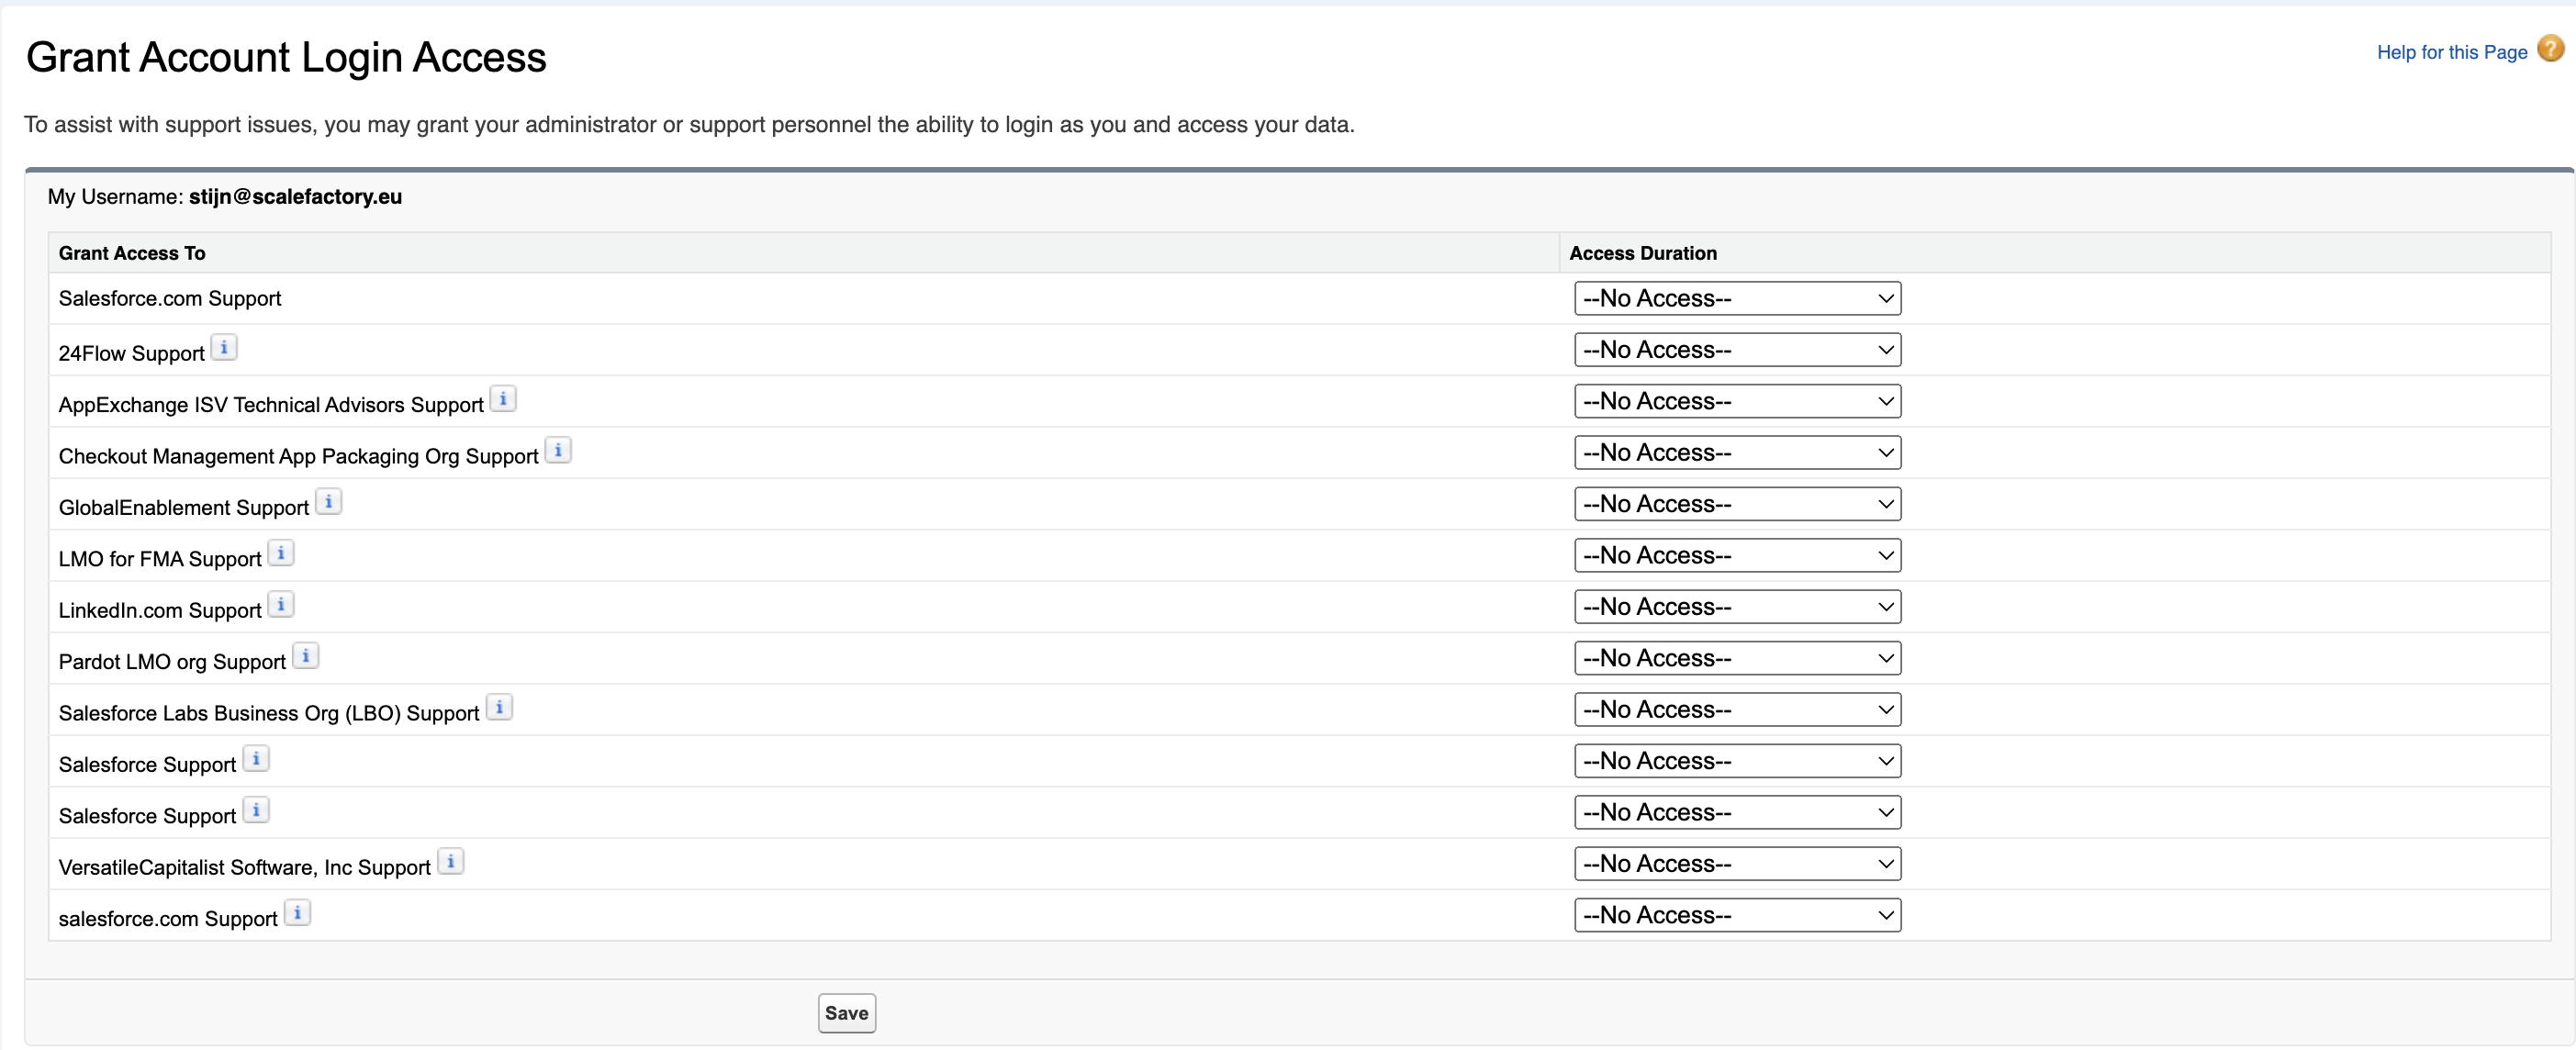This screenshot has height=1050, width=2576.
Task: Click info icon beside Pardot LMO org Support
Action: coord(305,656)
